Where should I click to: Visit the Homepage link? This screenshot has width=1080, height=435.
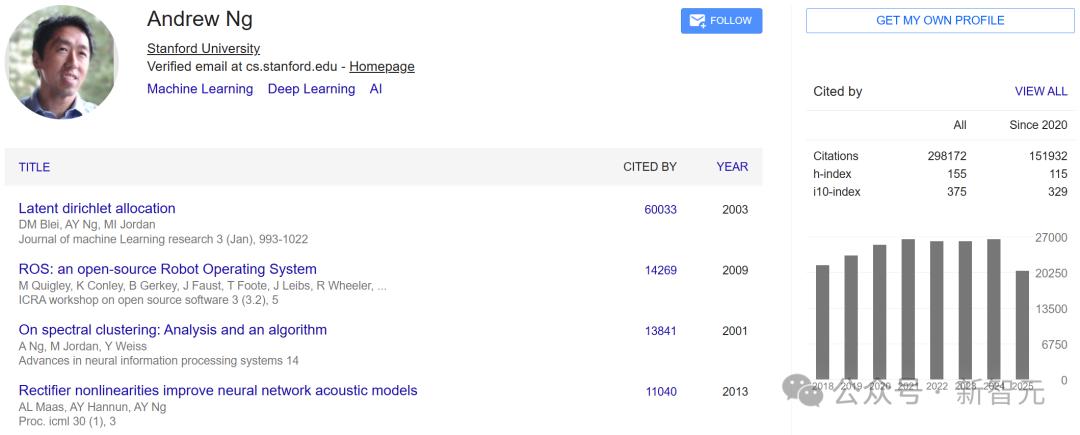pyautogui.click(x=381, y=67)
